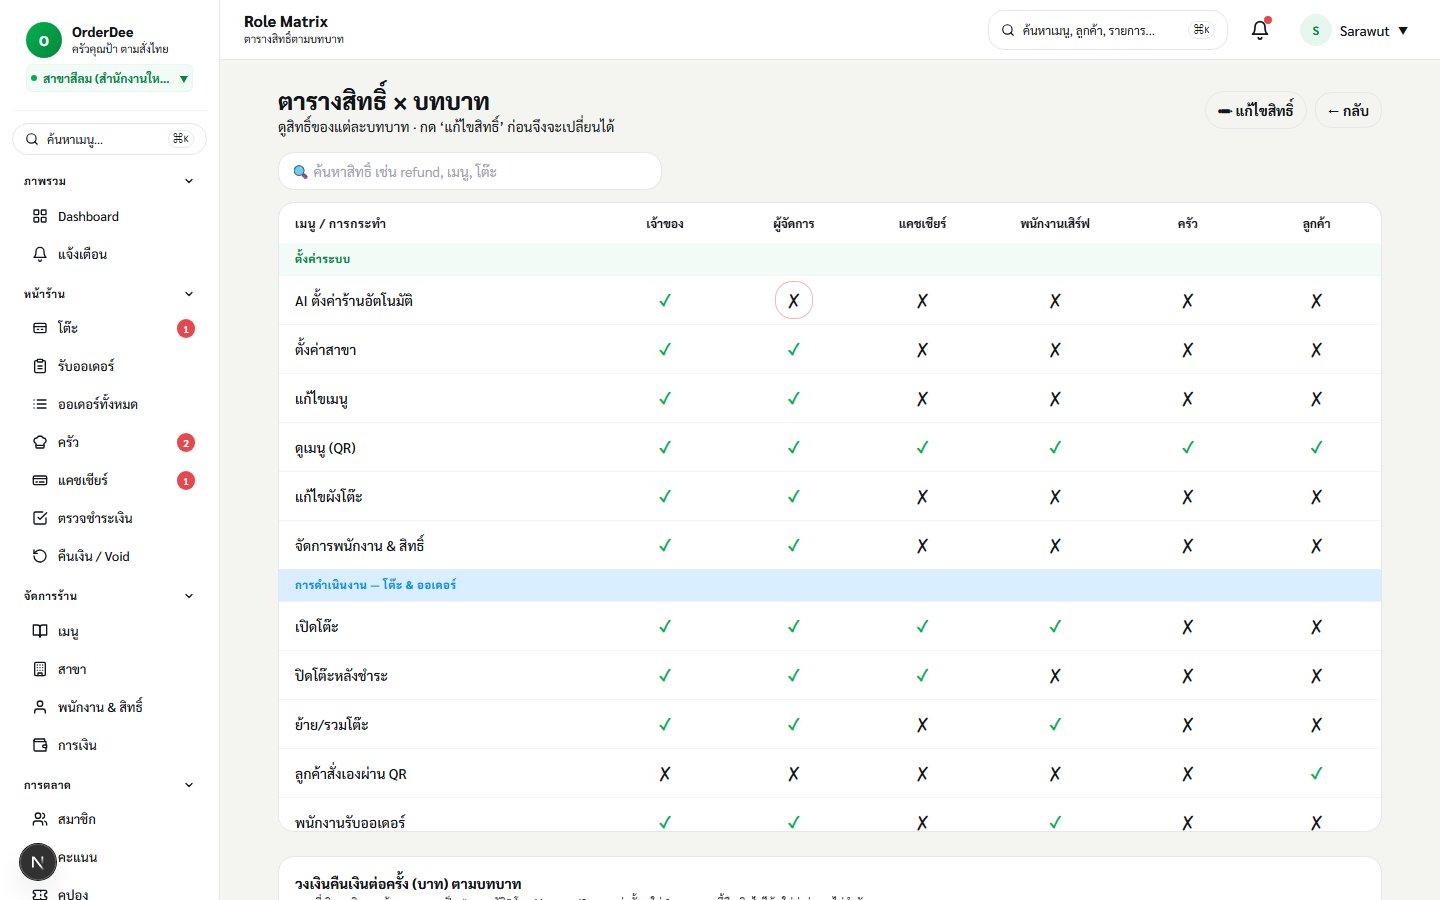Click the แคชเชียร์ column header
This screenshot has width=1440, height=900.
click(922, 224)
